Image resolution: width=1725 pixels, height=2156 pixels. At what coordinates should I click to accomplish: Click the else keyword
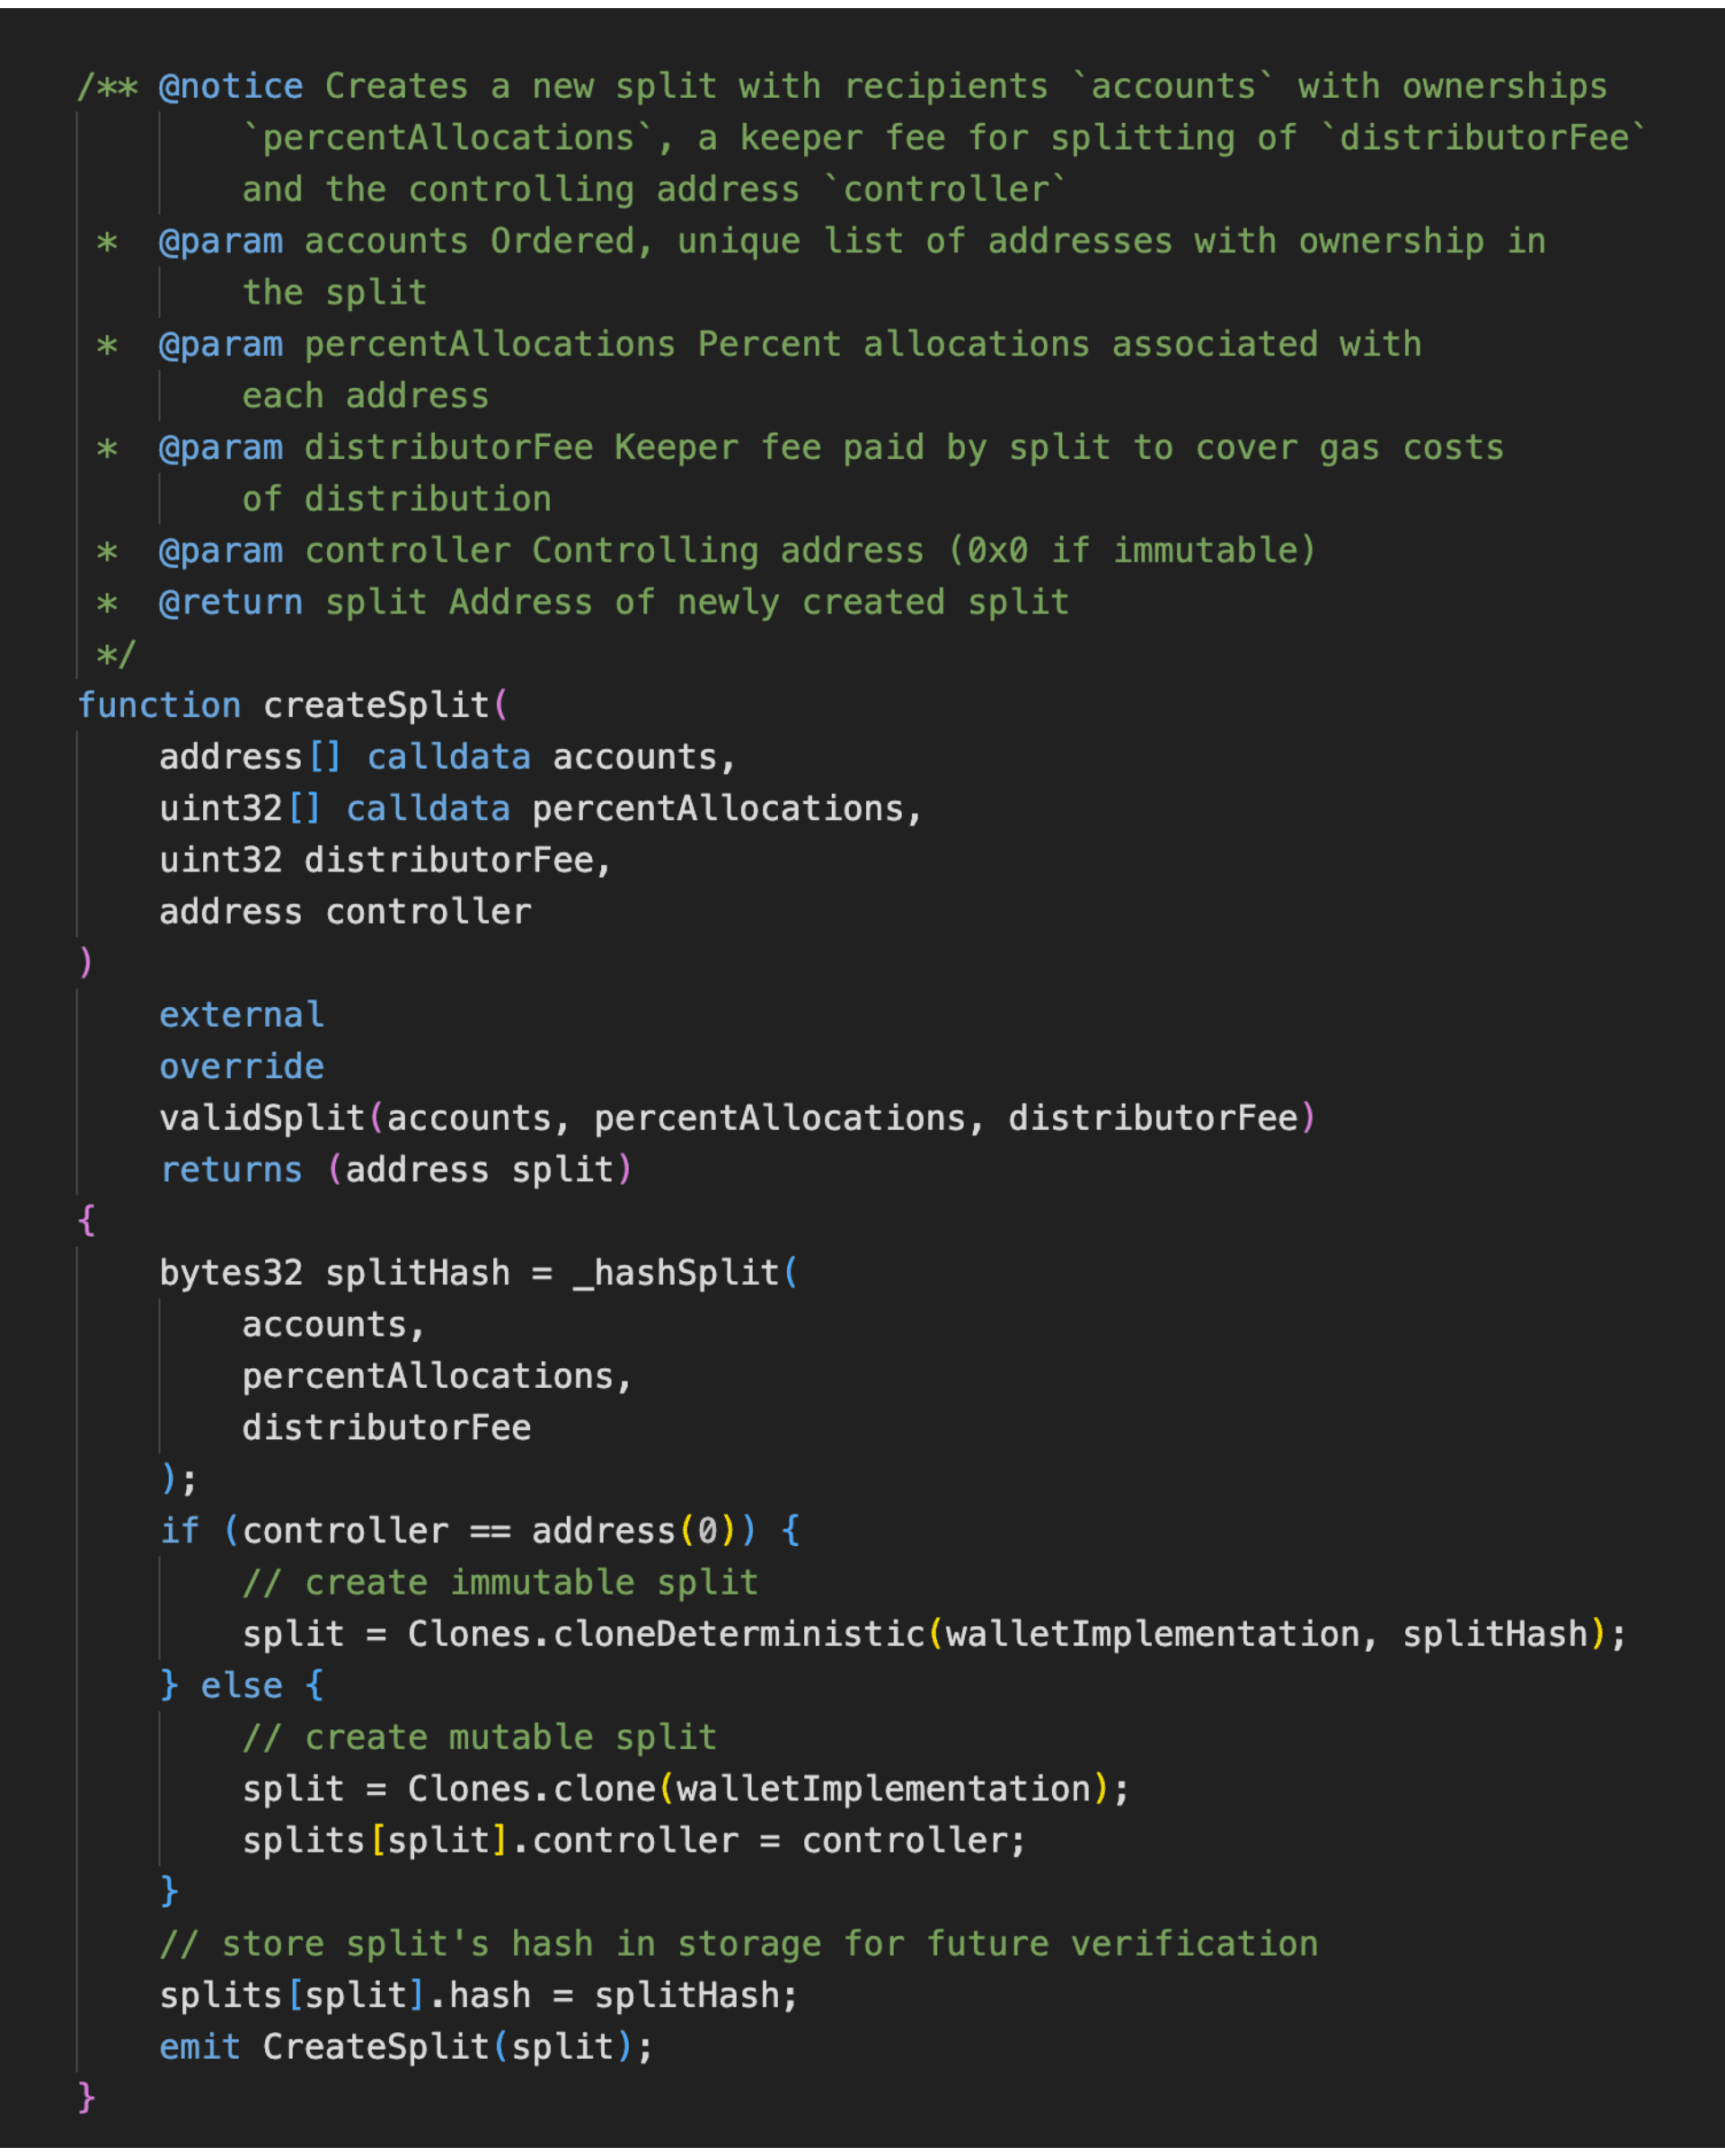tap(241, 1686)
